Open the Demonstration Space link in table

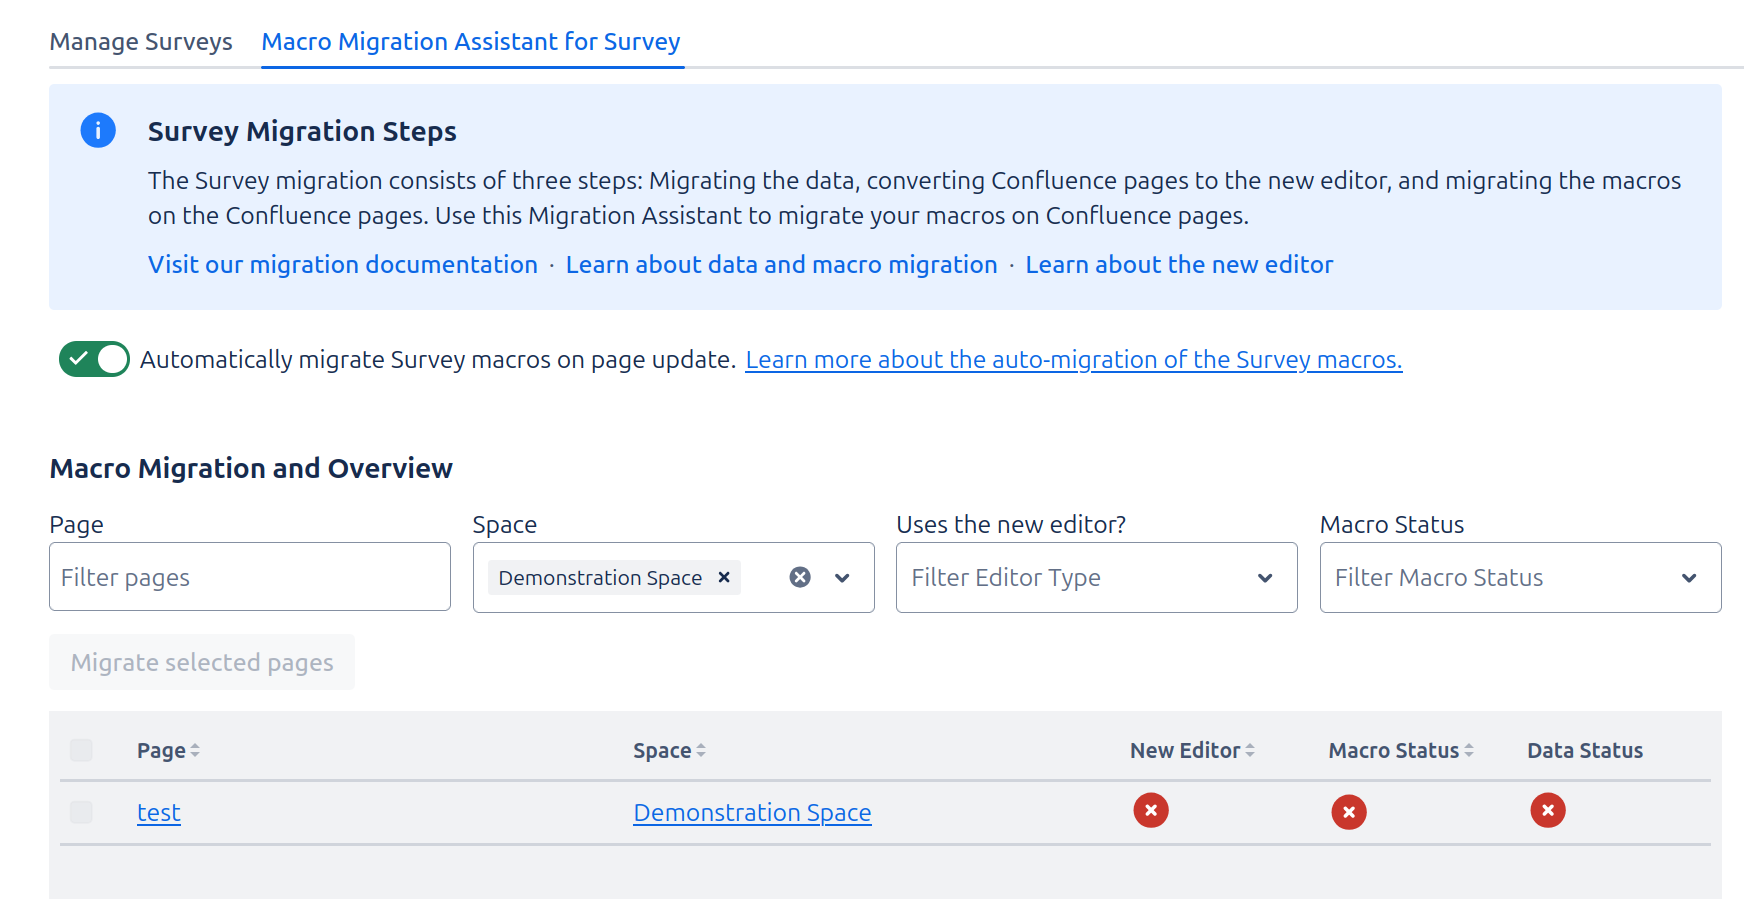752,812
